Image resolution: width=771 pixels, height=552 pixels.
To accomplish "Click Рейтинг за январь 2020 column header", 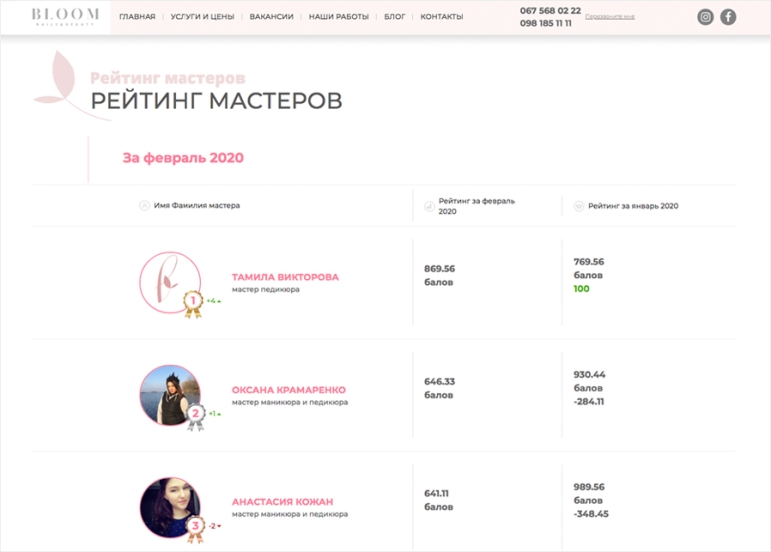I will [x=633, y=206].
